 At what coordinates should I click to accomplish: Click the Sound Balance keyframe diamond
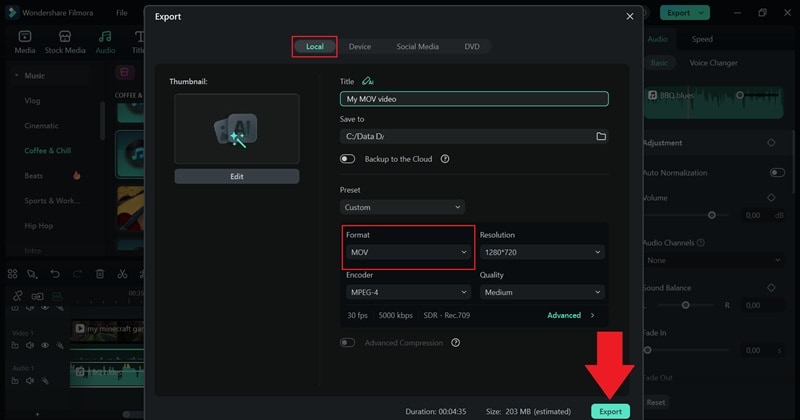(771, 288)
